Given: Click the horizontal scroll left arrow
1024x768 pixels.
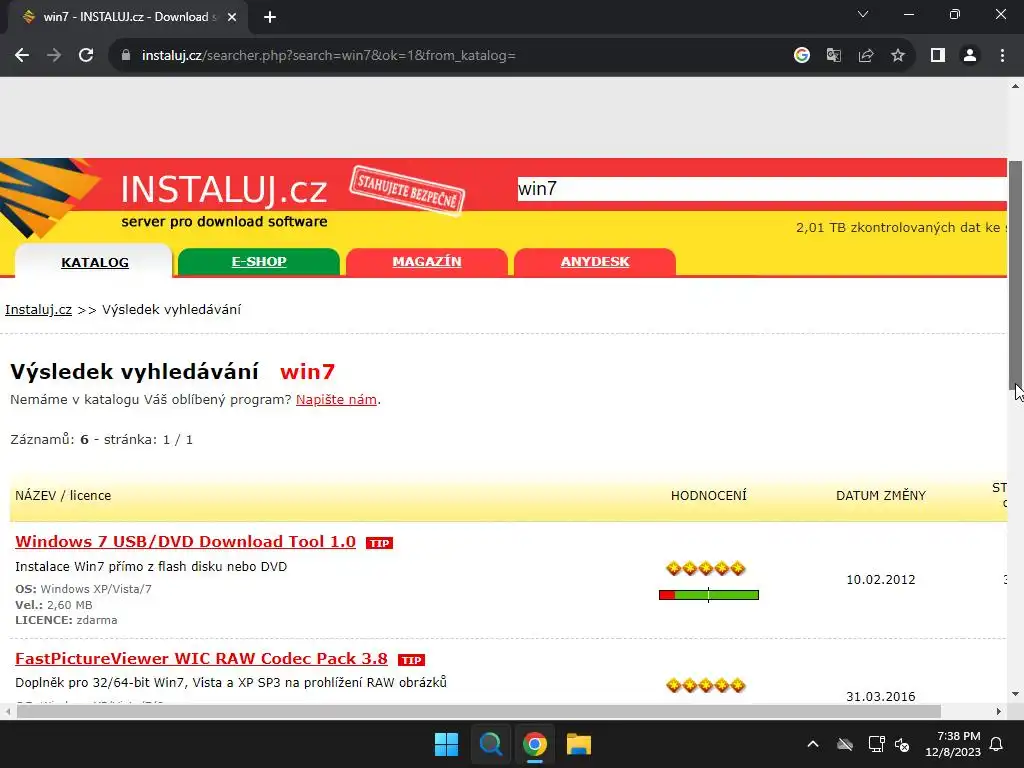Looking at the screenshot, I should point(7,711).
